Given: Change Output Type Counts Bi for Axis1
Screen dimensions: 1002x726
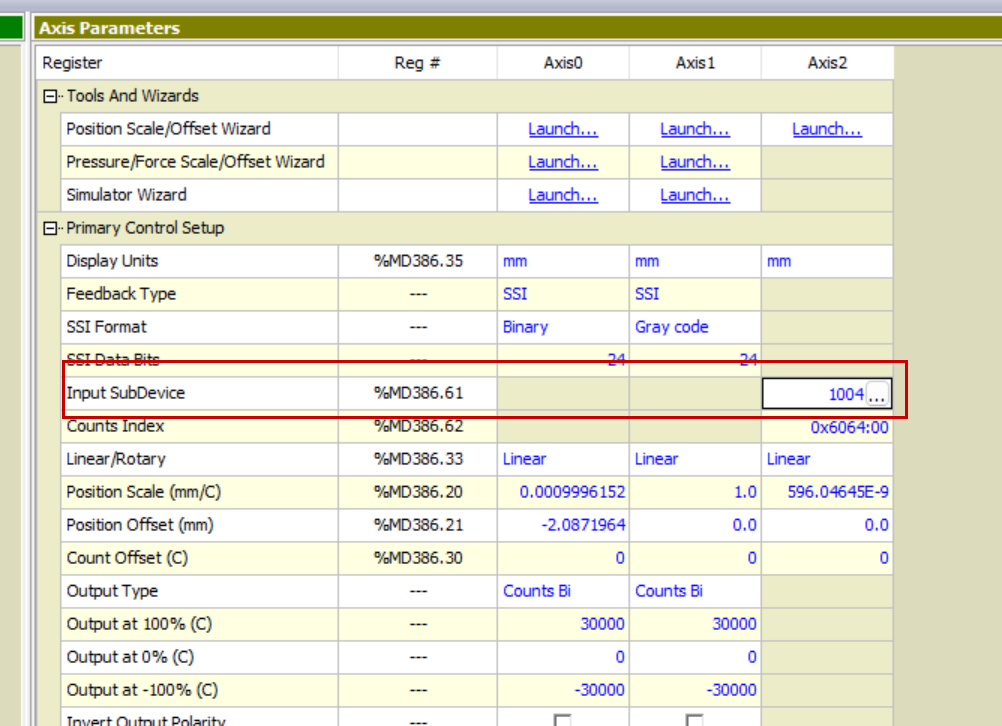Looking at the screenshot, I should (695, 591).
